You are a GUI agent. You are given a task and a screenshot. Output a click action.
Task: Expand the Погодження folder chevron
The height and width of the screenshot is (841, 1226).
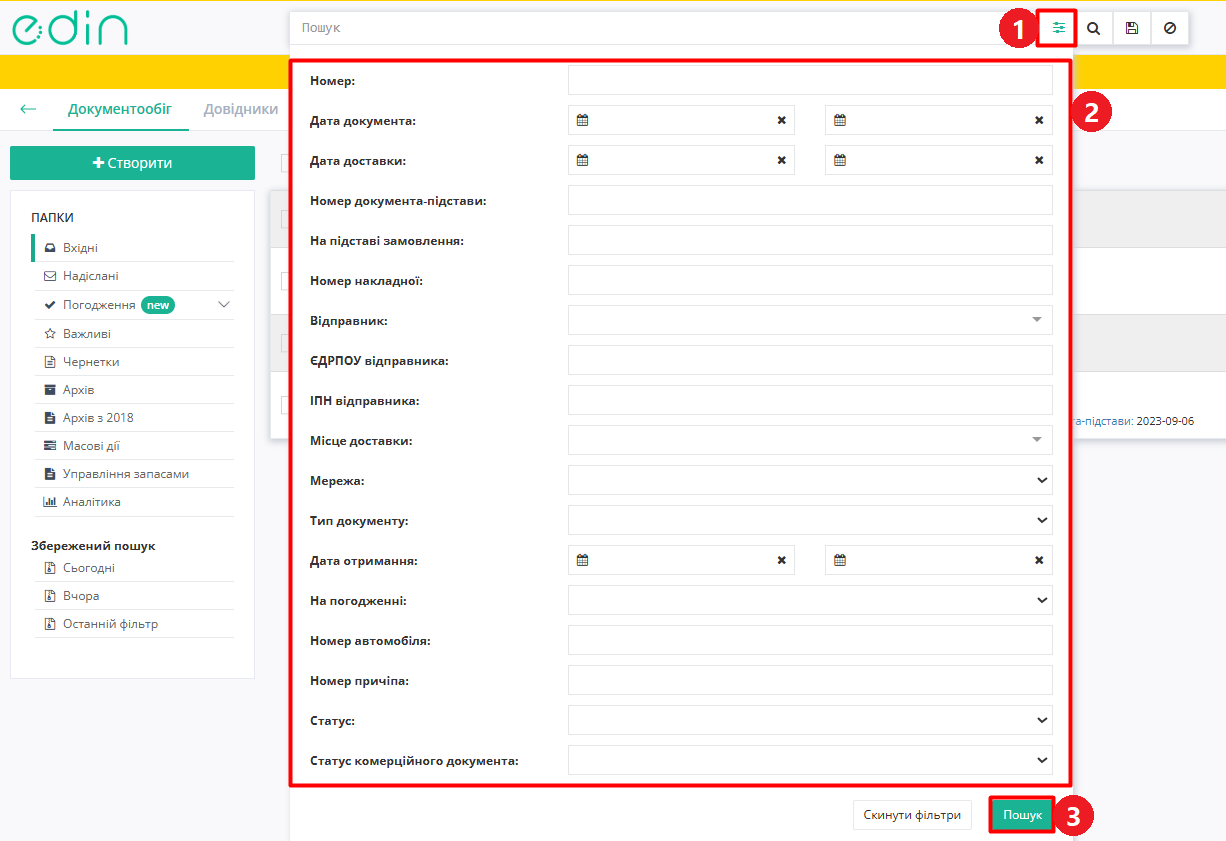224,304
